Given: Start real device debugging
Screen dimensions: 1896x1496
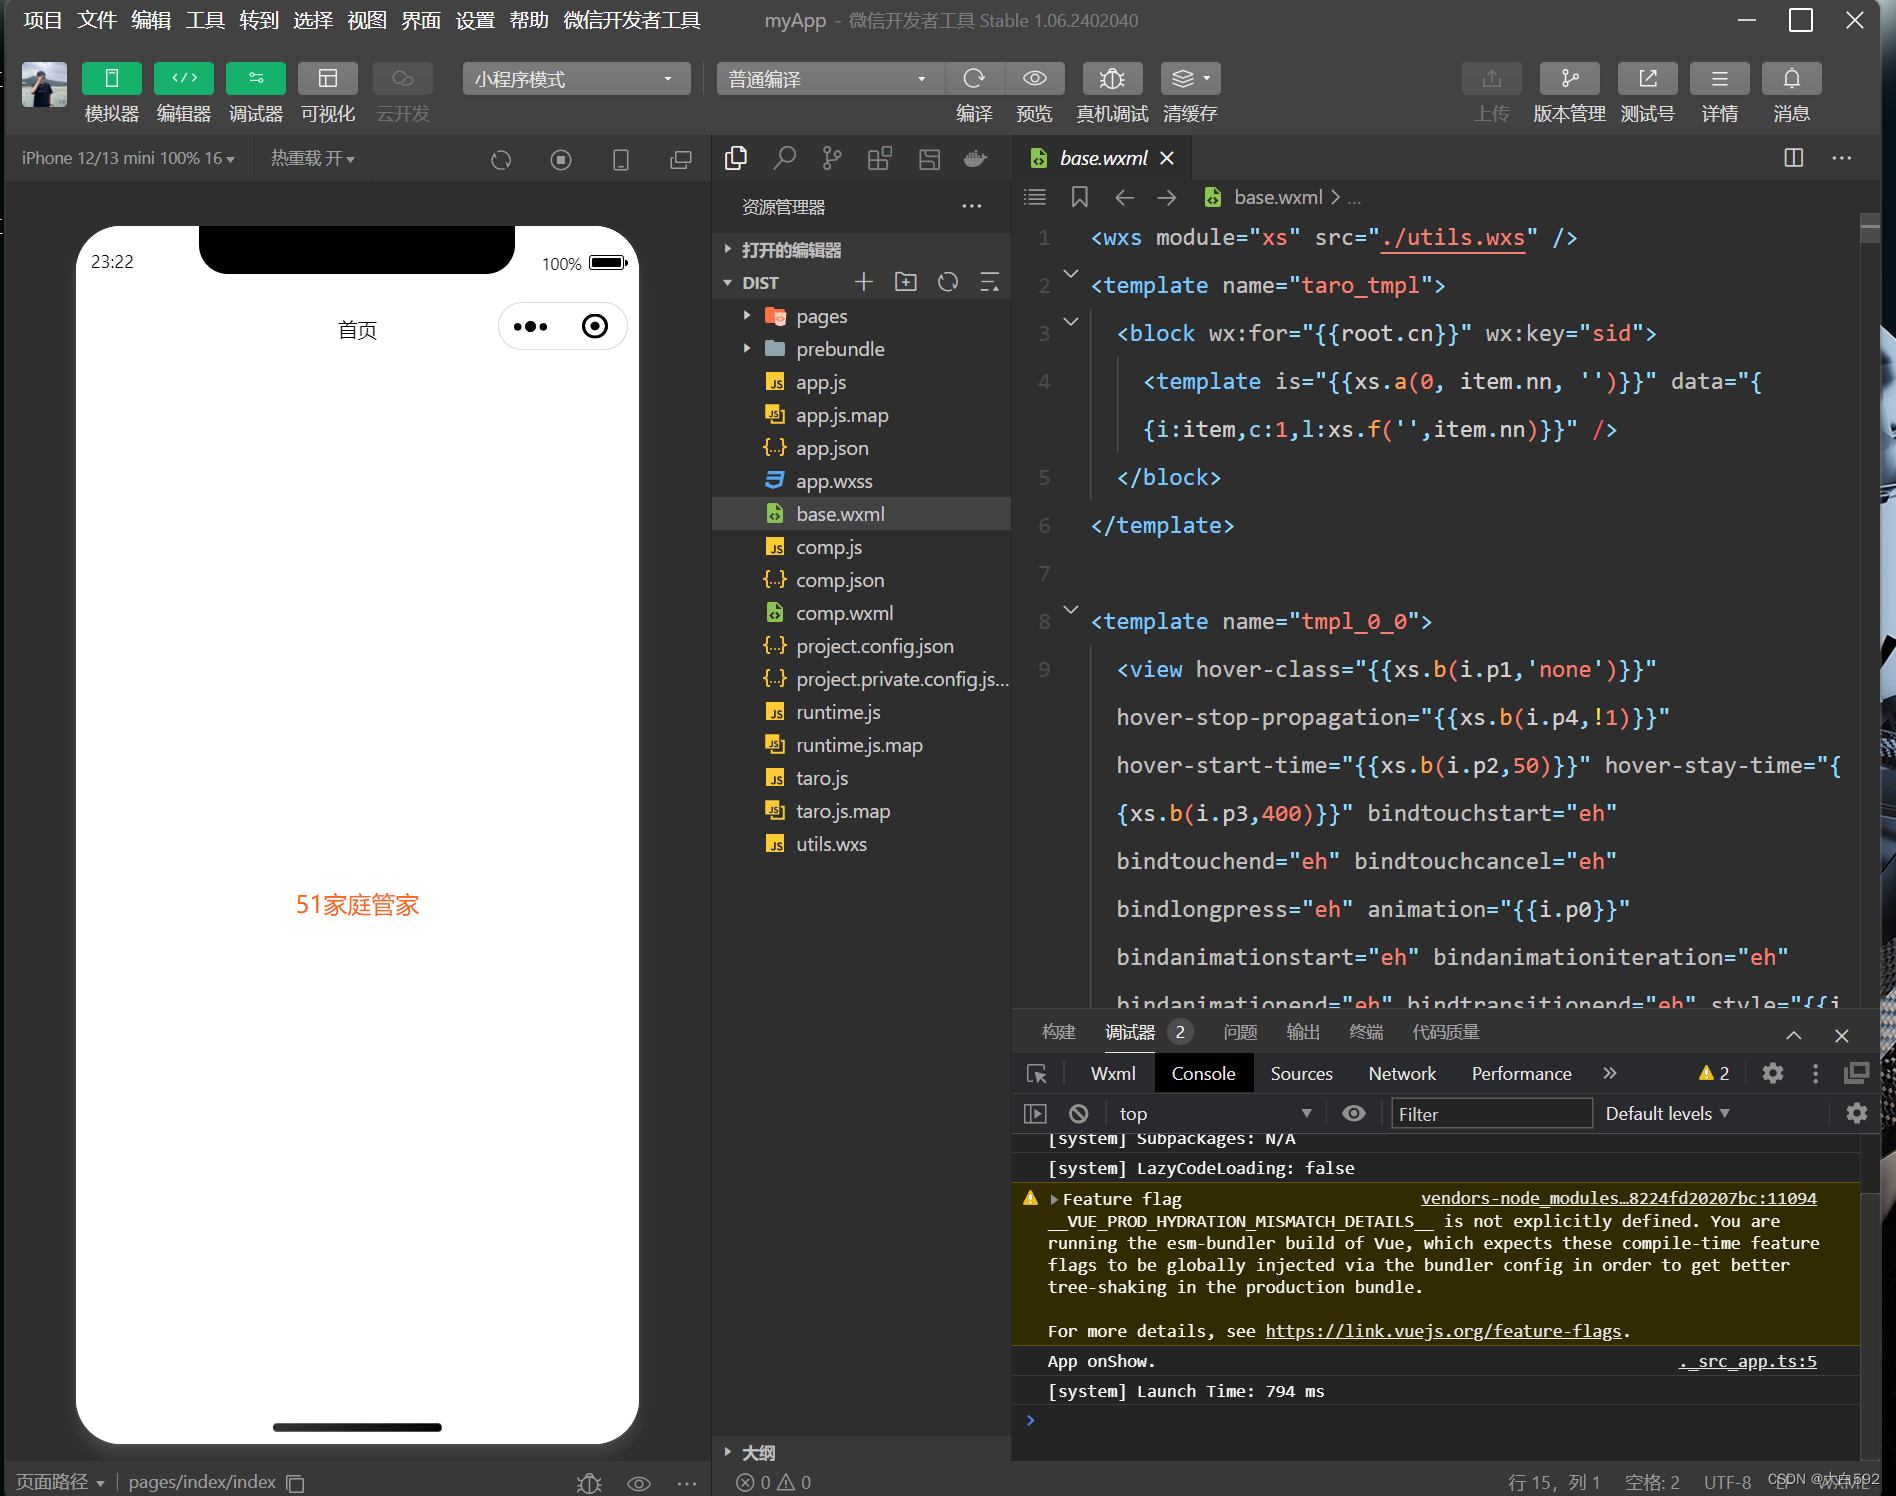Looking at the screenshot, I should pos(1112,78).
